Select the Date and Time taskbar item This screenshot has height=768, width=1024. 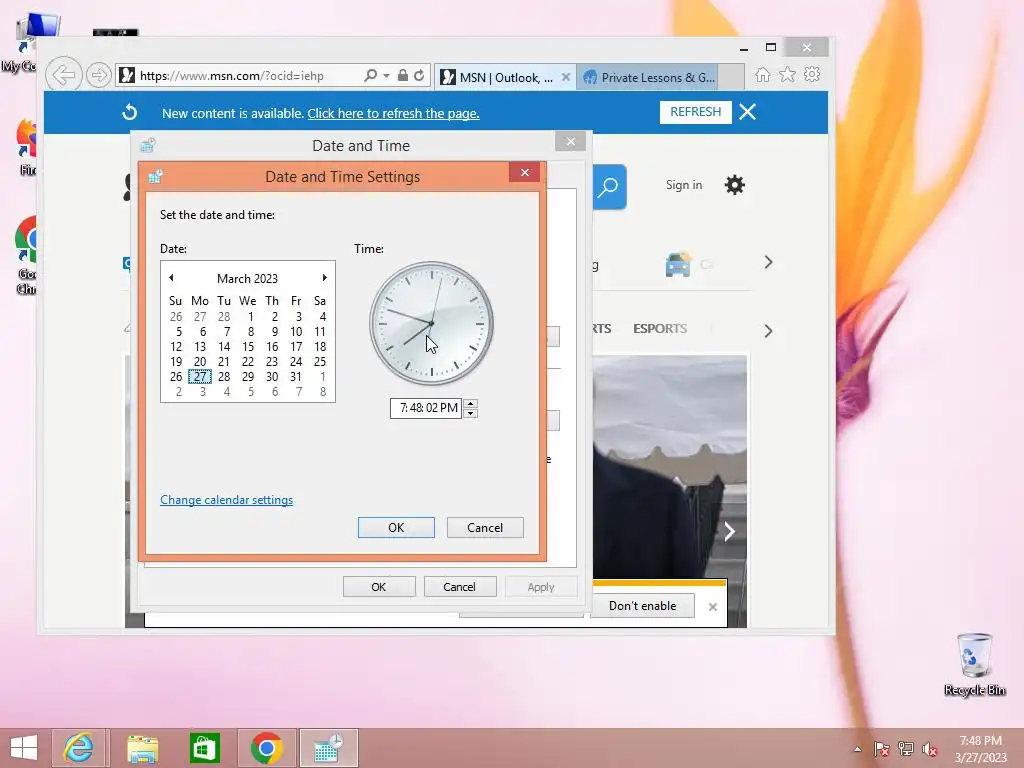point(328,748)
